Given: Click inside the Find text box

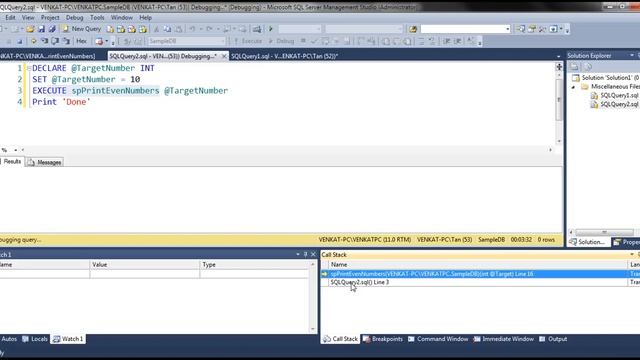Looking at the screenshot, I should point(463,29).
